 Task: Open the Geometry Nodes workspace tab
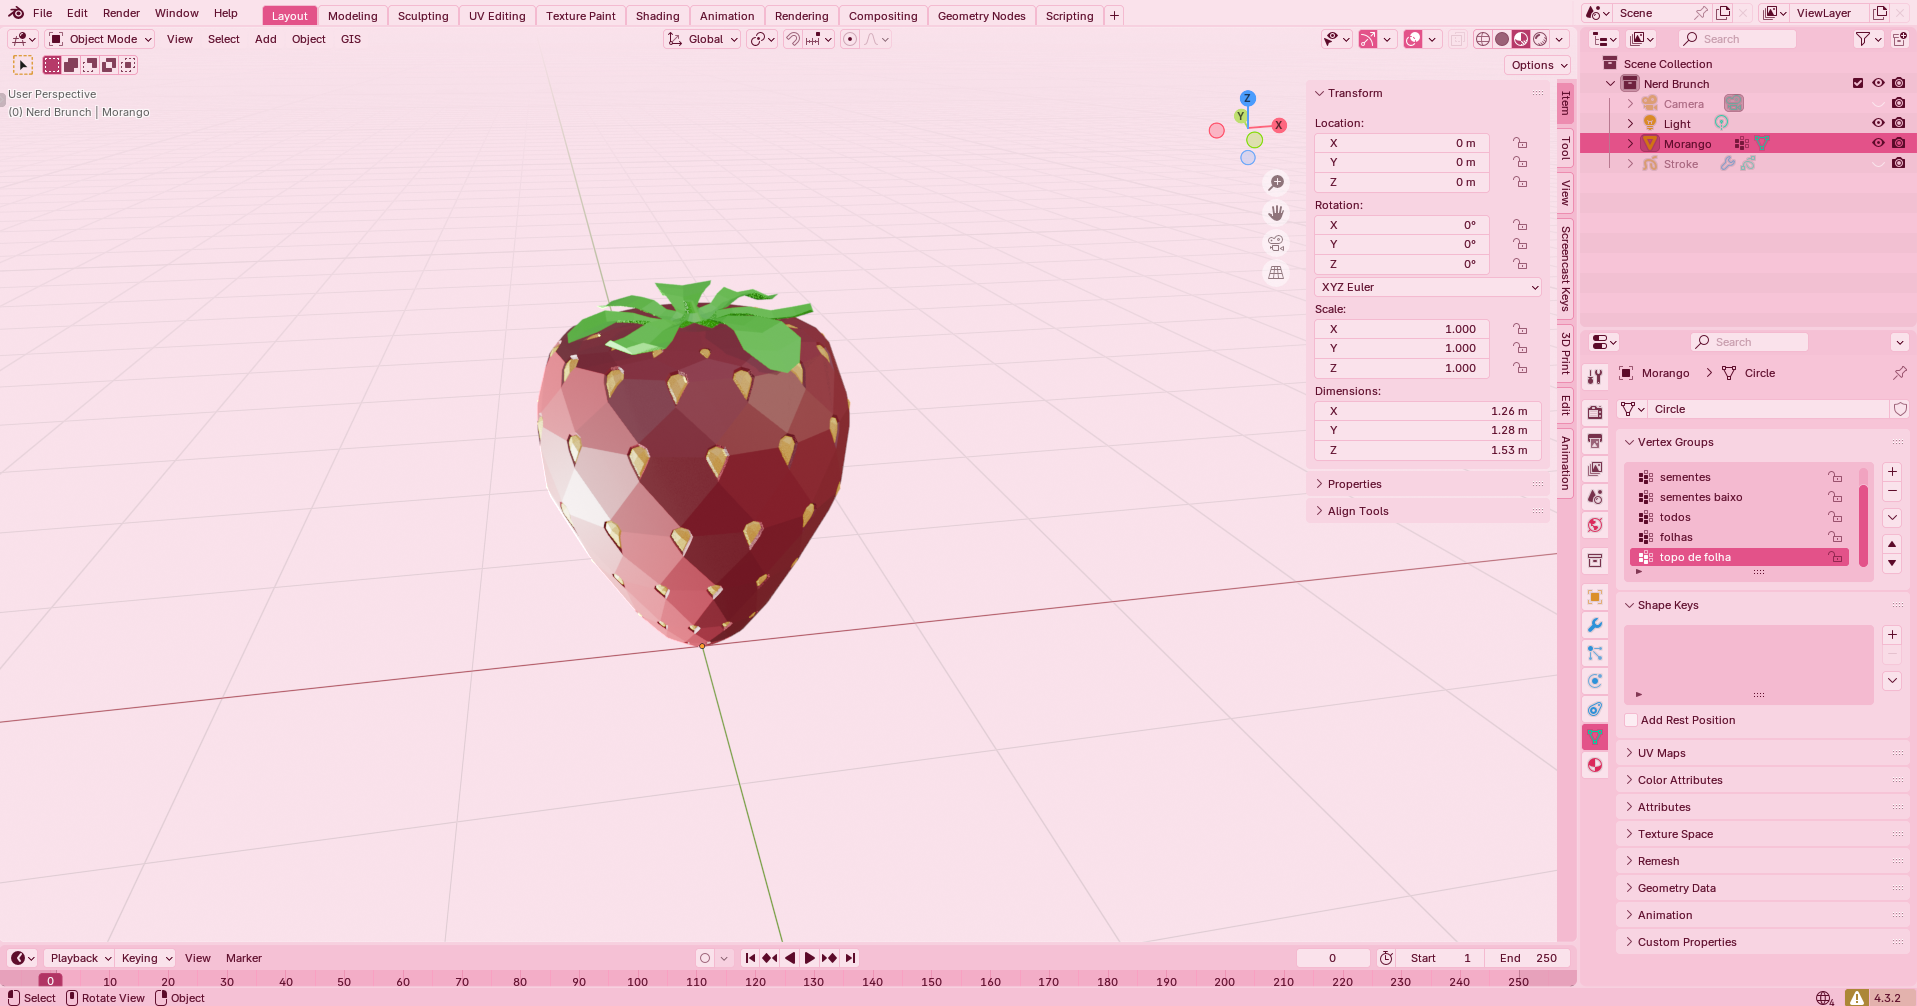click(981, 16)
